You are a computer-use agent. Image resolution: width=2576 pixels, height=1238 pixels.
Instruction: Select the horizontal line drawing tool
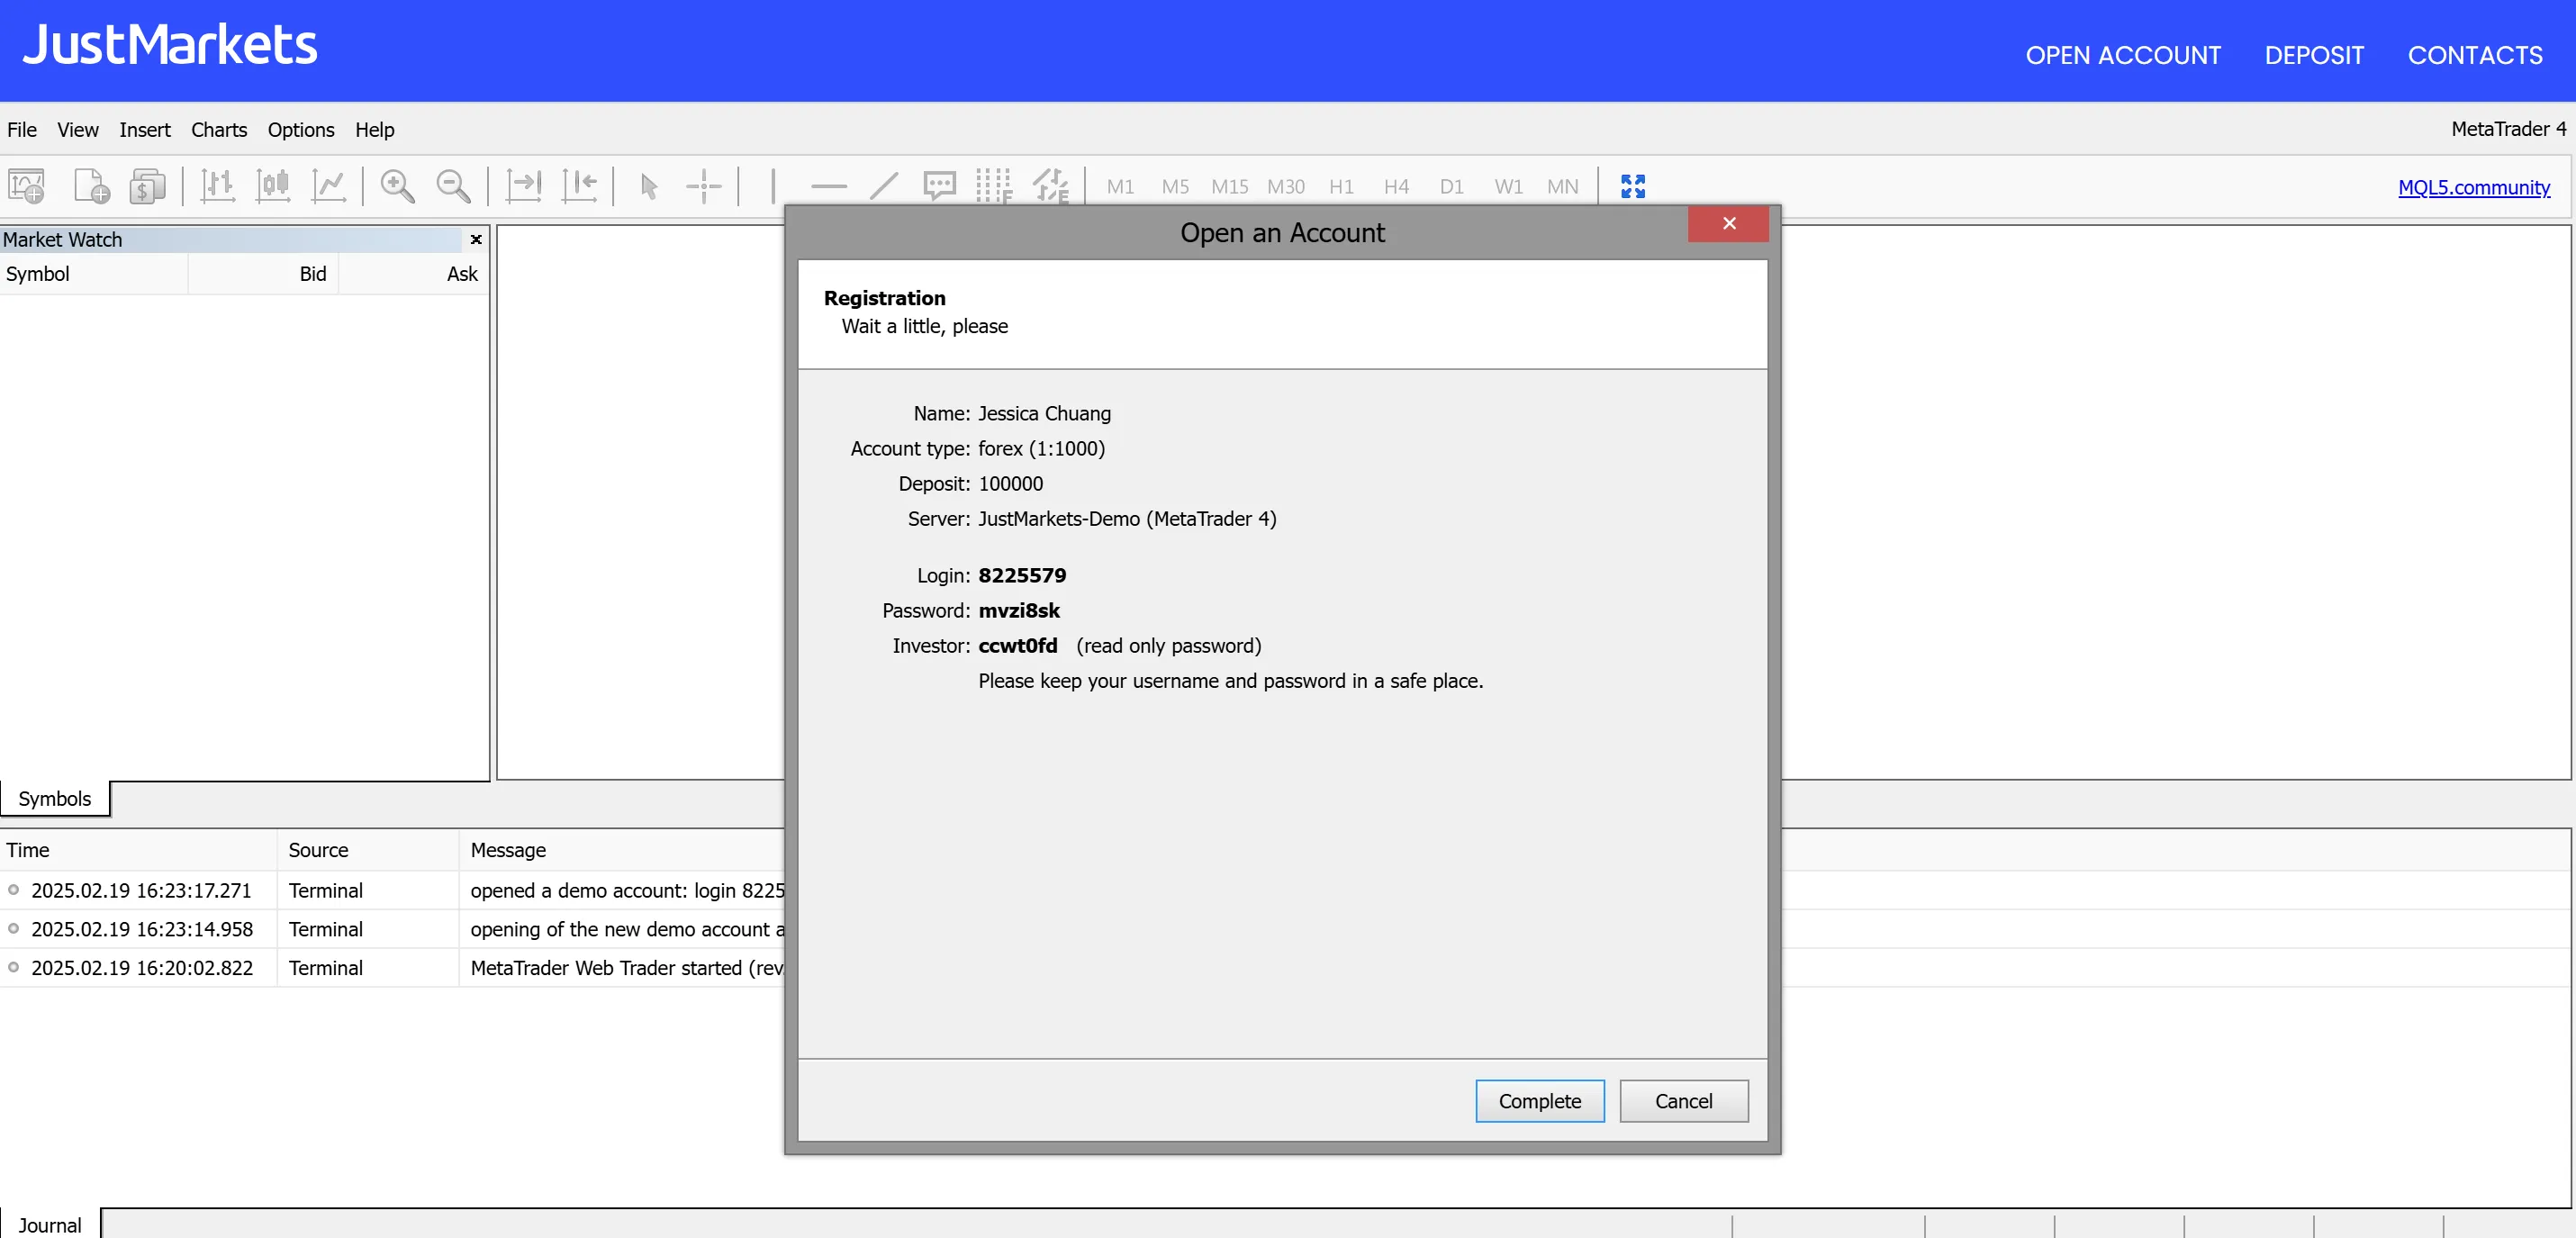pos(829,186)
